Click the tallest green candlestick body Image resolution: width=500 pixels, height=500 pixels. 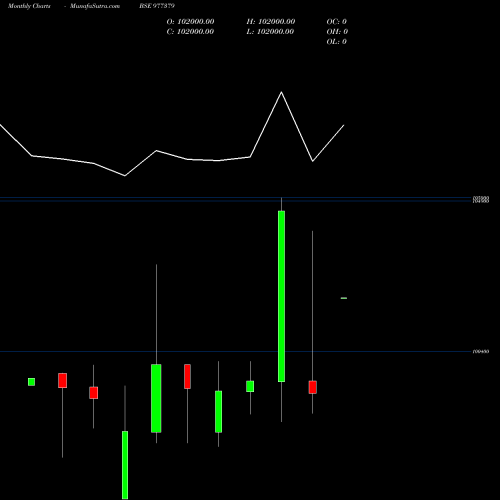click(x=281, y=296)
